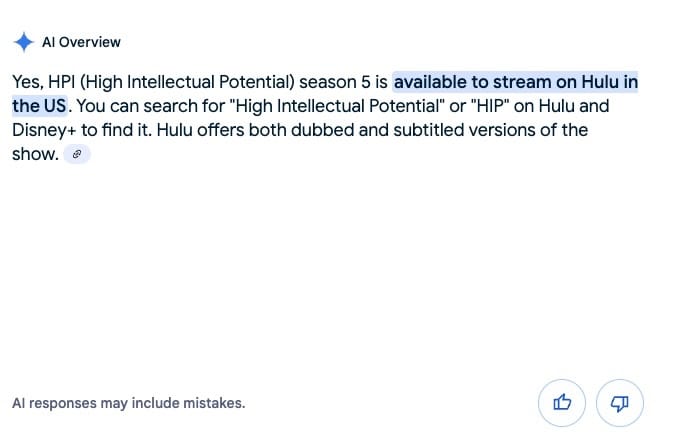This screenshot has width=677, height=445.
Task: Click parenthetical "(High Intellectual Potential)" in first line
Action: pos(187,82)
